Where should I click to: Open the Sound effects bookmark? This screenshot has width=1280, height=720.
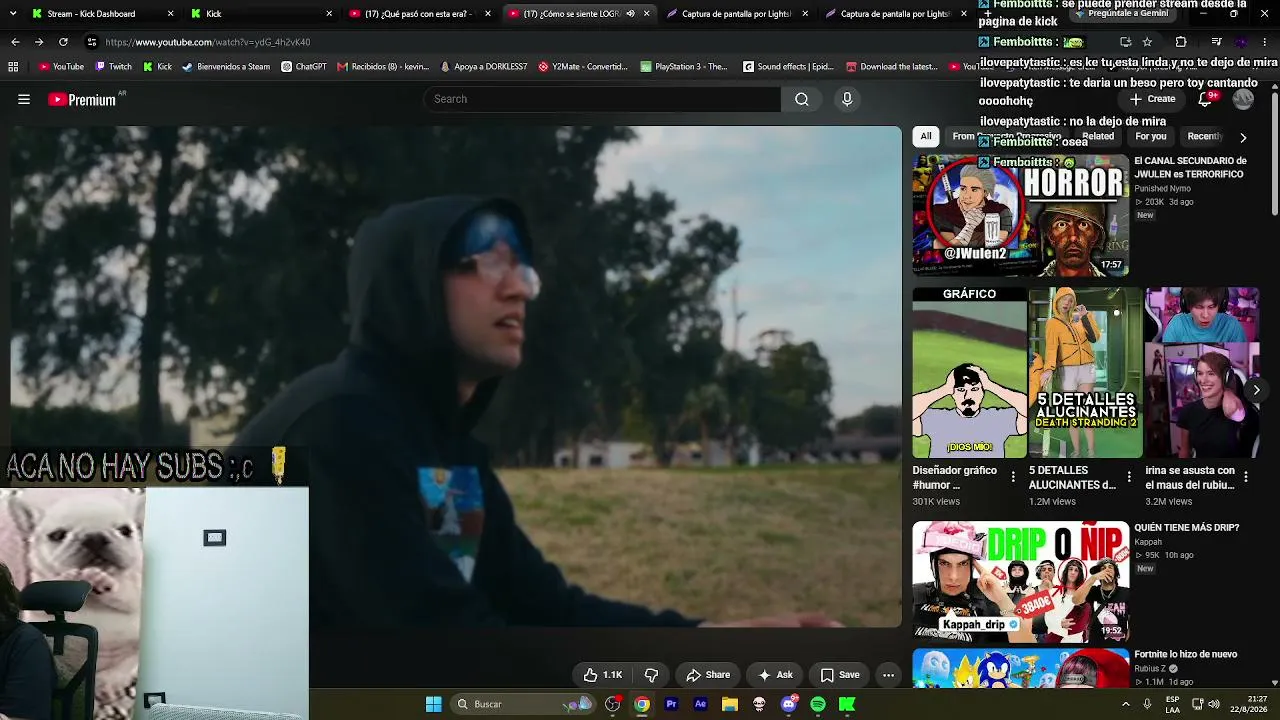pos(788,67)
